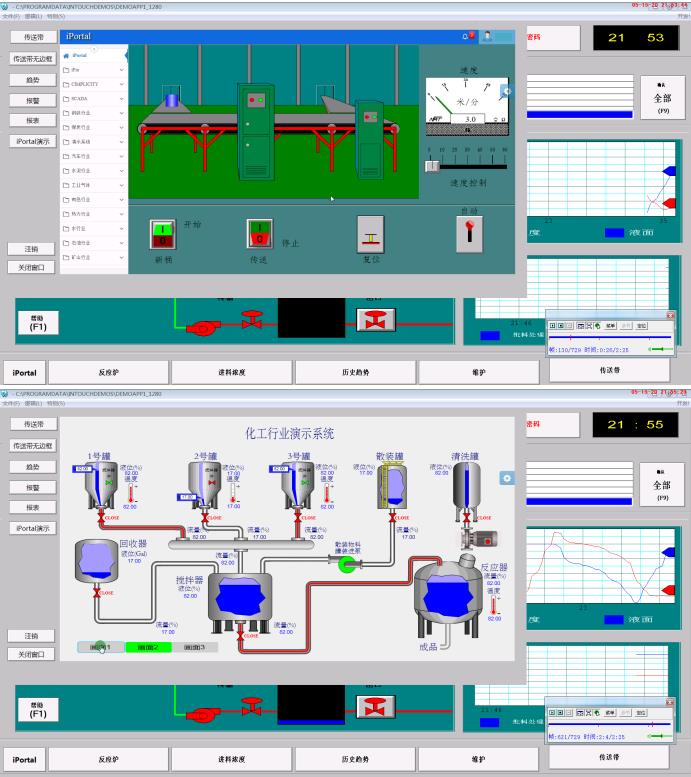Open the iPortal home entry in the sidebar
Image resolution: width=691 pixels, height=777 pixels.
click(x=80, y=55)
